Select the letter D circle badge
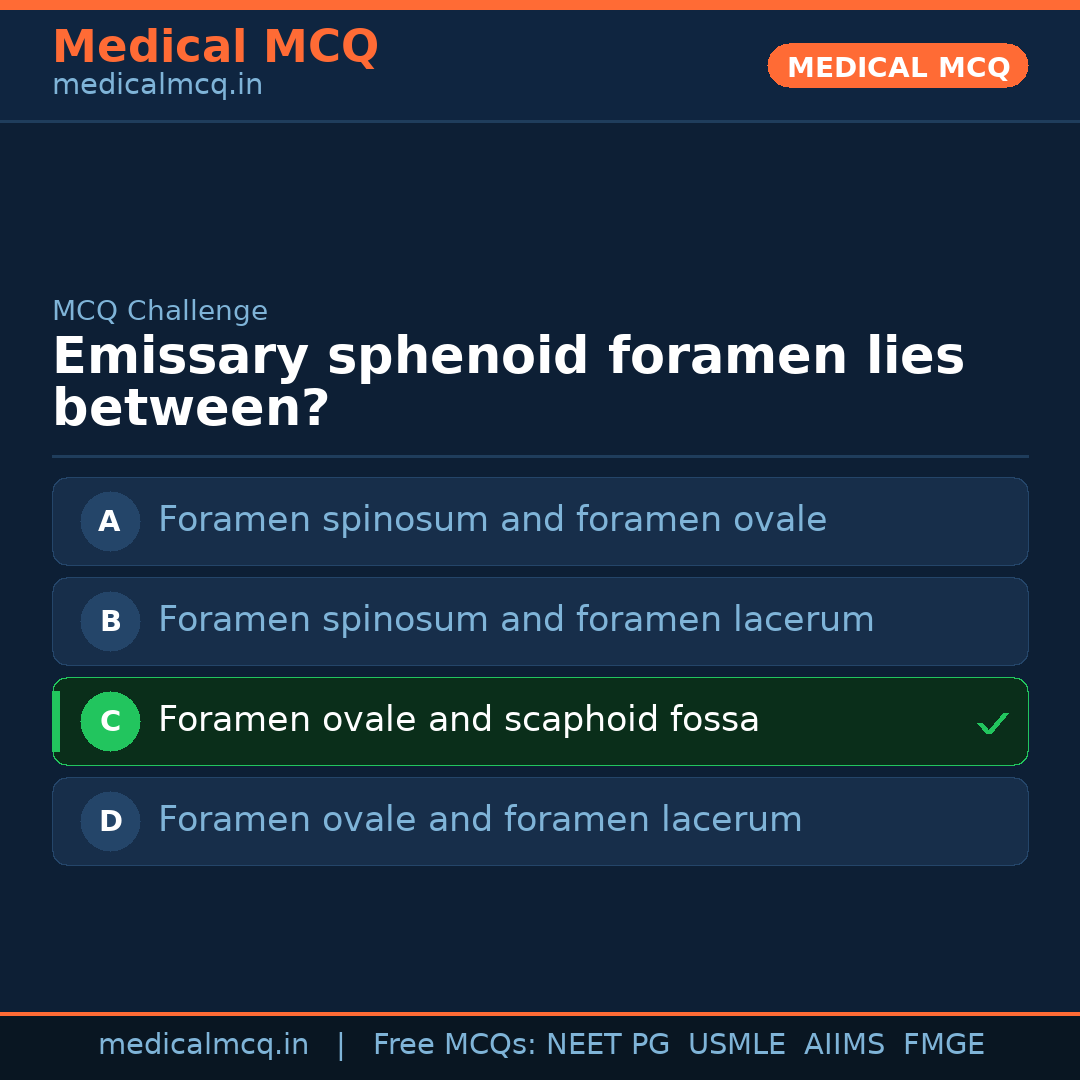The height and width of the screenshot is (1080, 1080). tap(110, 821)
